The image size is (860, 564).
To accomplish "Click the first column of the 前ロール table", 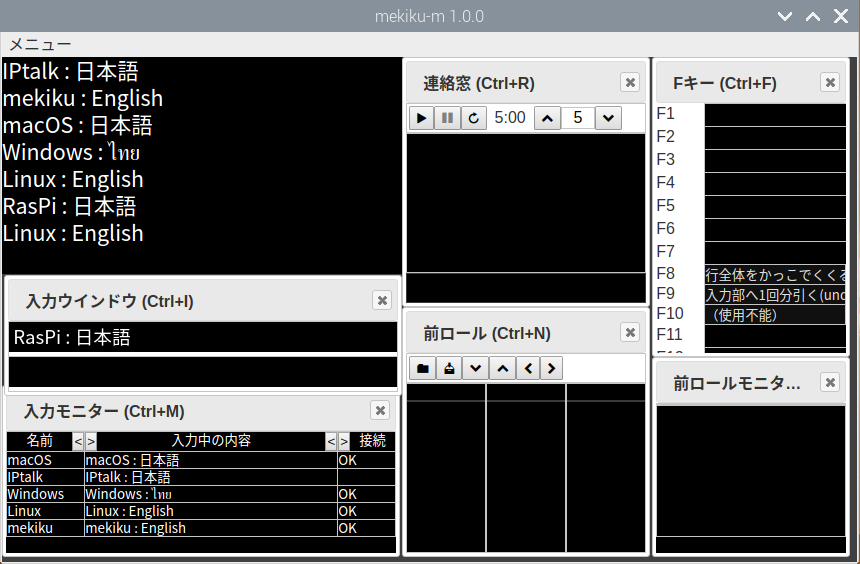I will click(x=446, y=468).
